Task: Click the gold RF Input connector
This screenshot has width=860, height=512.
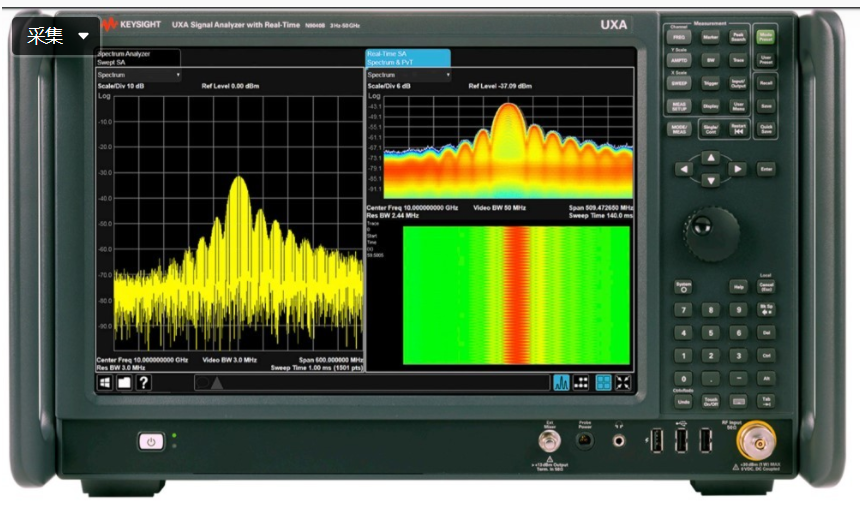Action: (756, 441)
